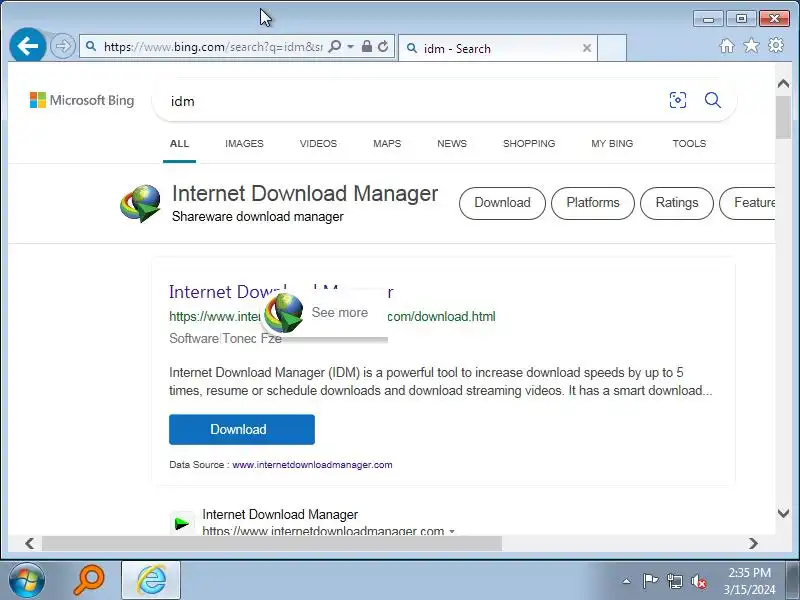This screenshot has width=800, height=600.
Task: Open Favorites with the star icon
Action: tap(751, 46)
